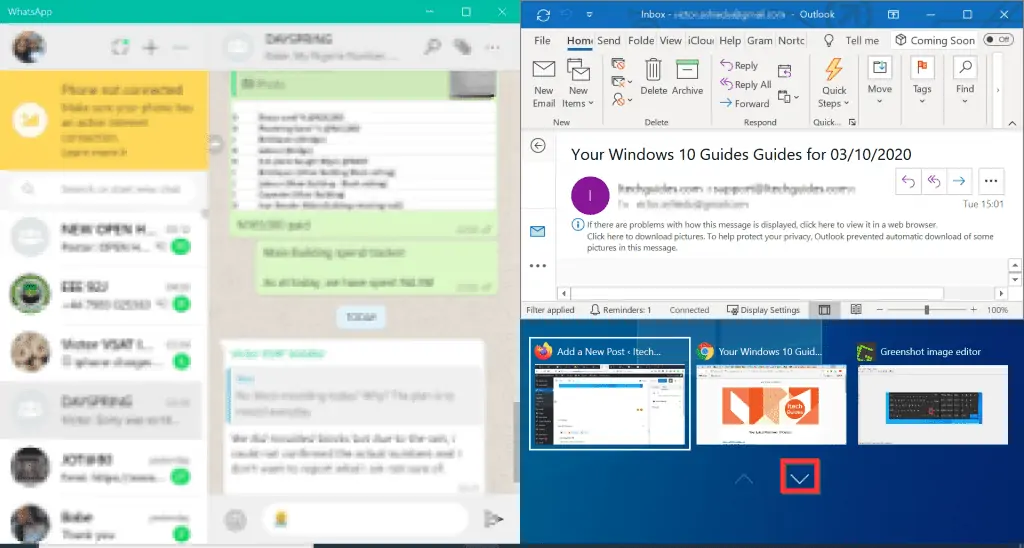The width and height of the screenshot is (1024, 548).
Task: Switch to Reading view icon in status bar
Action: click(x=856, y=310)
